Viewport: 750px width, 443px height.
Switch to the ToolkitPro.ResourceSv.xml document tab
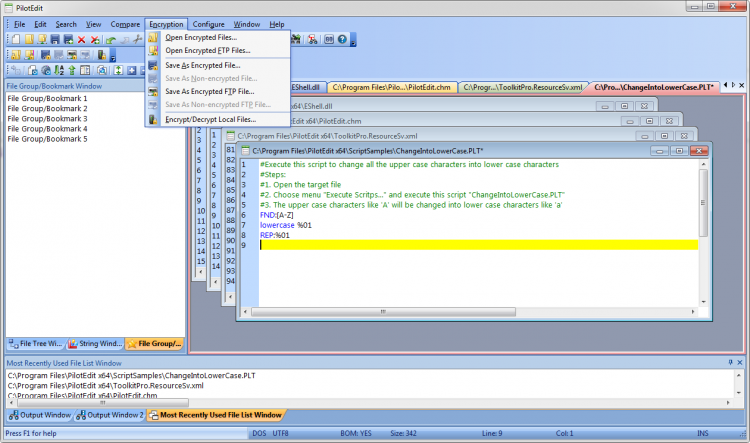tap(523, 87)
